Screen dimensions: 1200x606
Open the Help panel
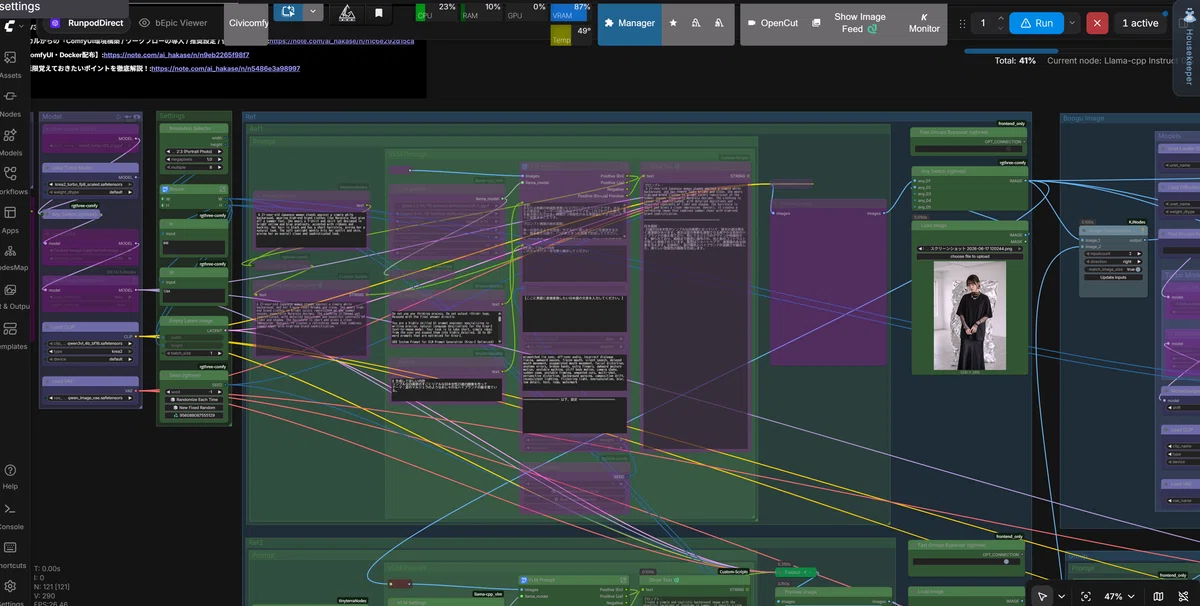coord(10,476)
